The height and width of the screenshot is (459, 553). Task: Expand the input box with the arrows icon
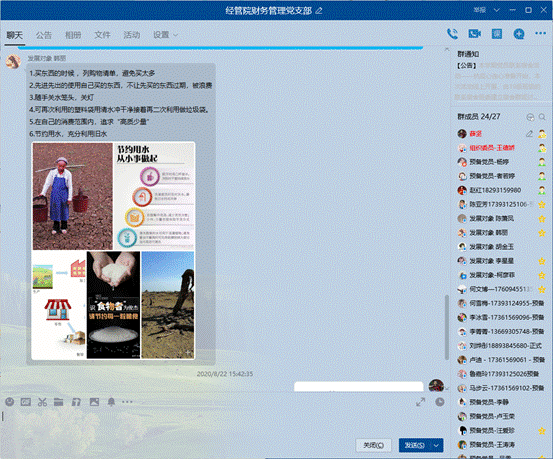pos(420,402)
